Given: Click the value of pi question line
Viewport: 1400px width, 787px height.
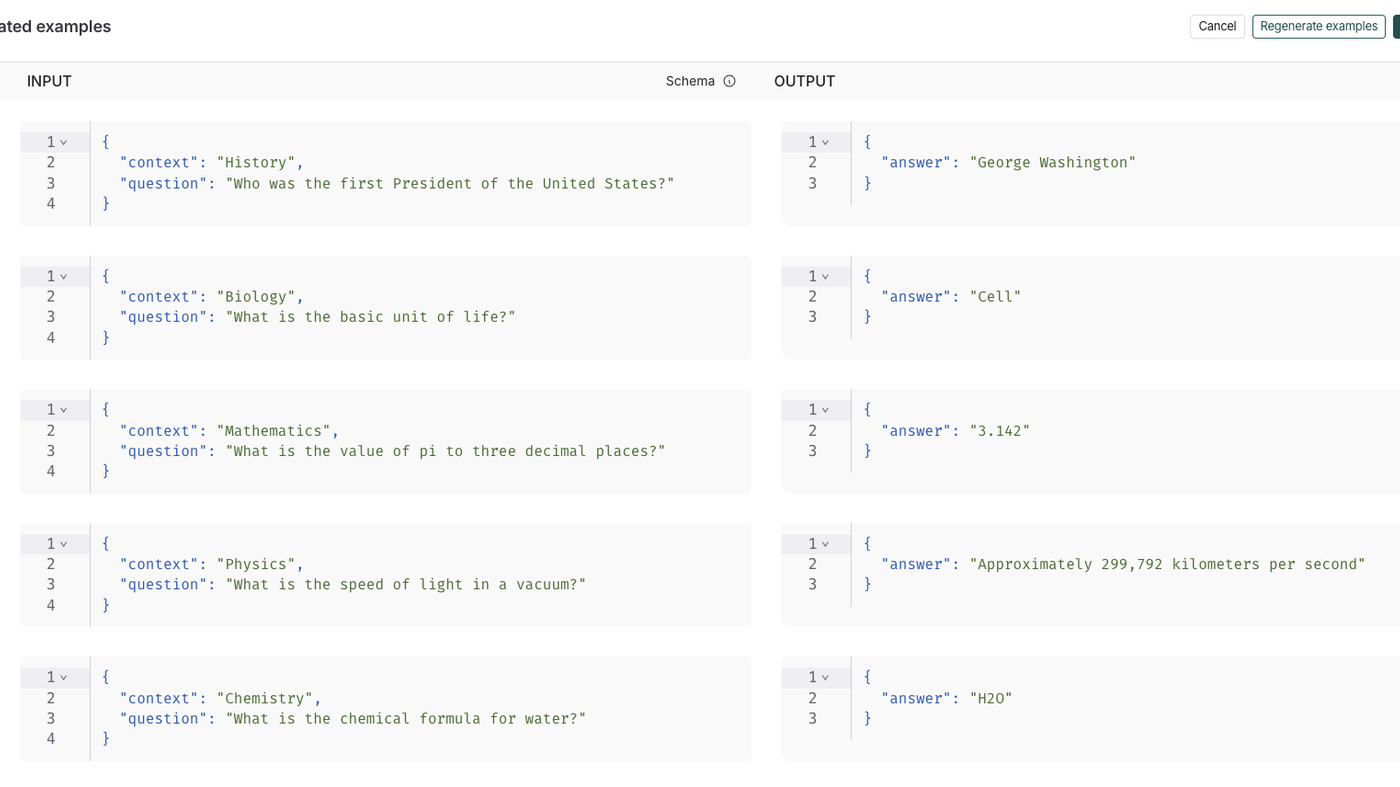Looking at the screenshot, I should [x=392, y=451].
